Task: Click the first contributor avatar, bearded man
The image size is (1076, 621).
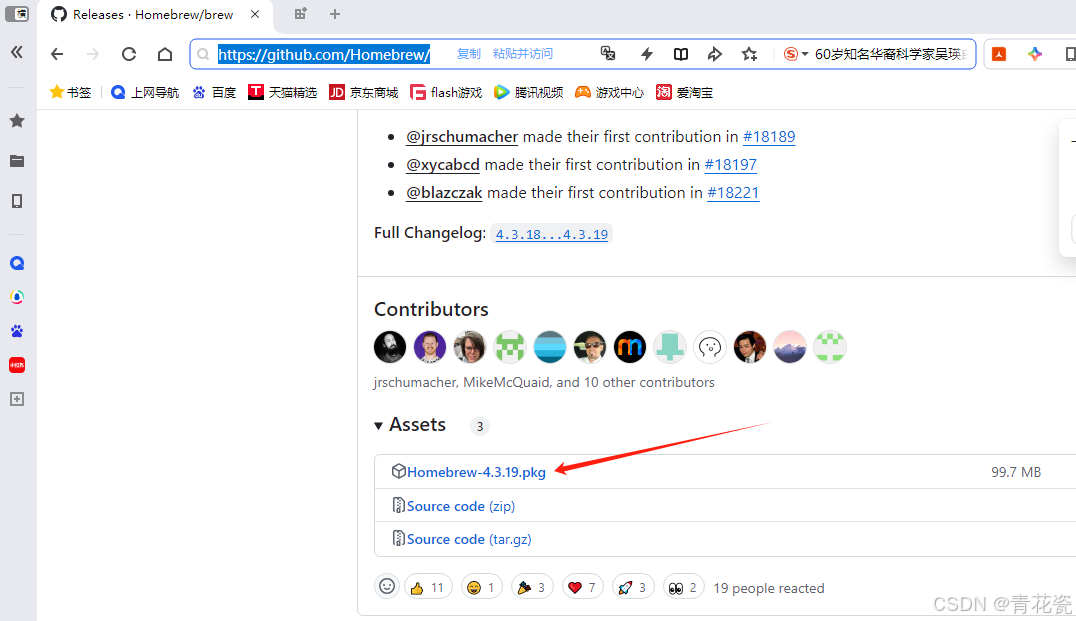Action: tap(390, 347)
